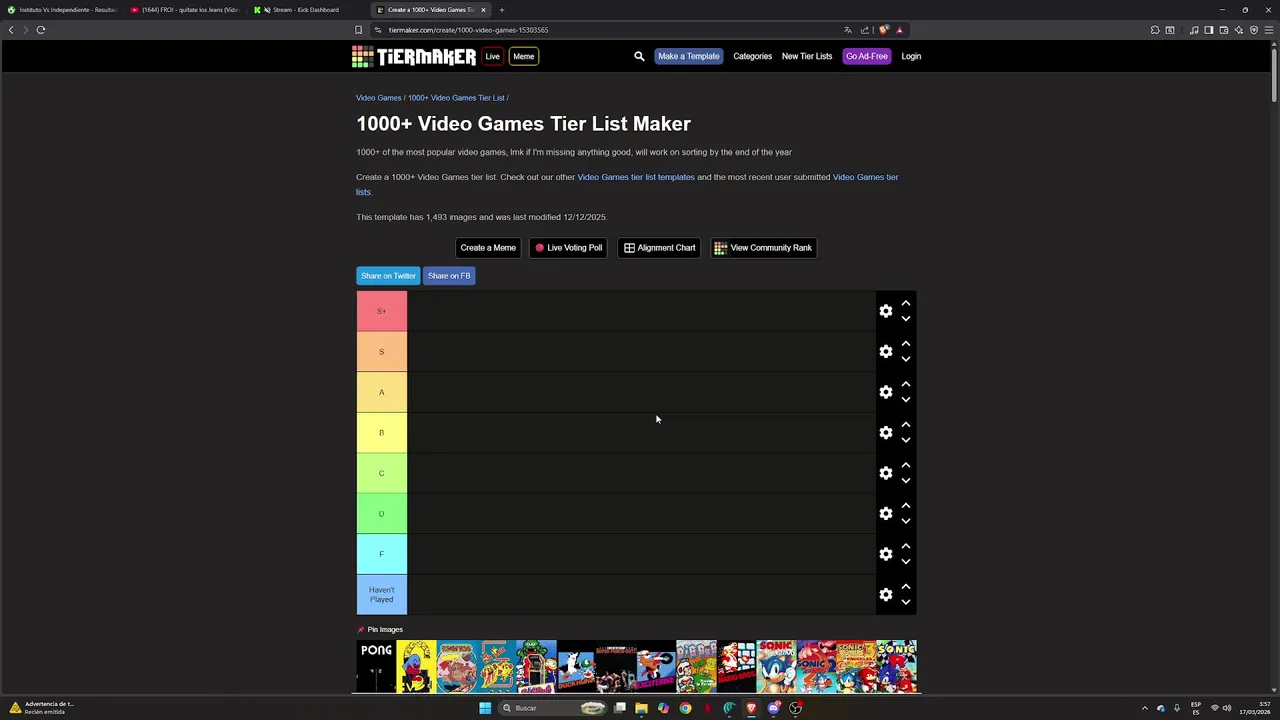
Task: Open the site search magnifier
Action: [639, 56]
